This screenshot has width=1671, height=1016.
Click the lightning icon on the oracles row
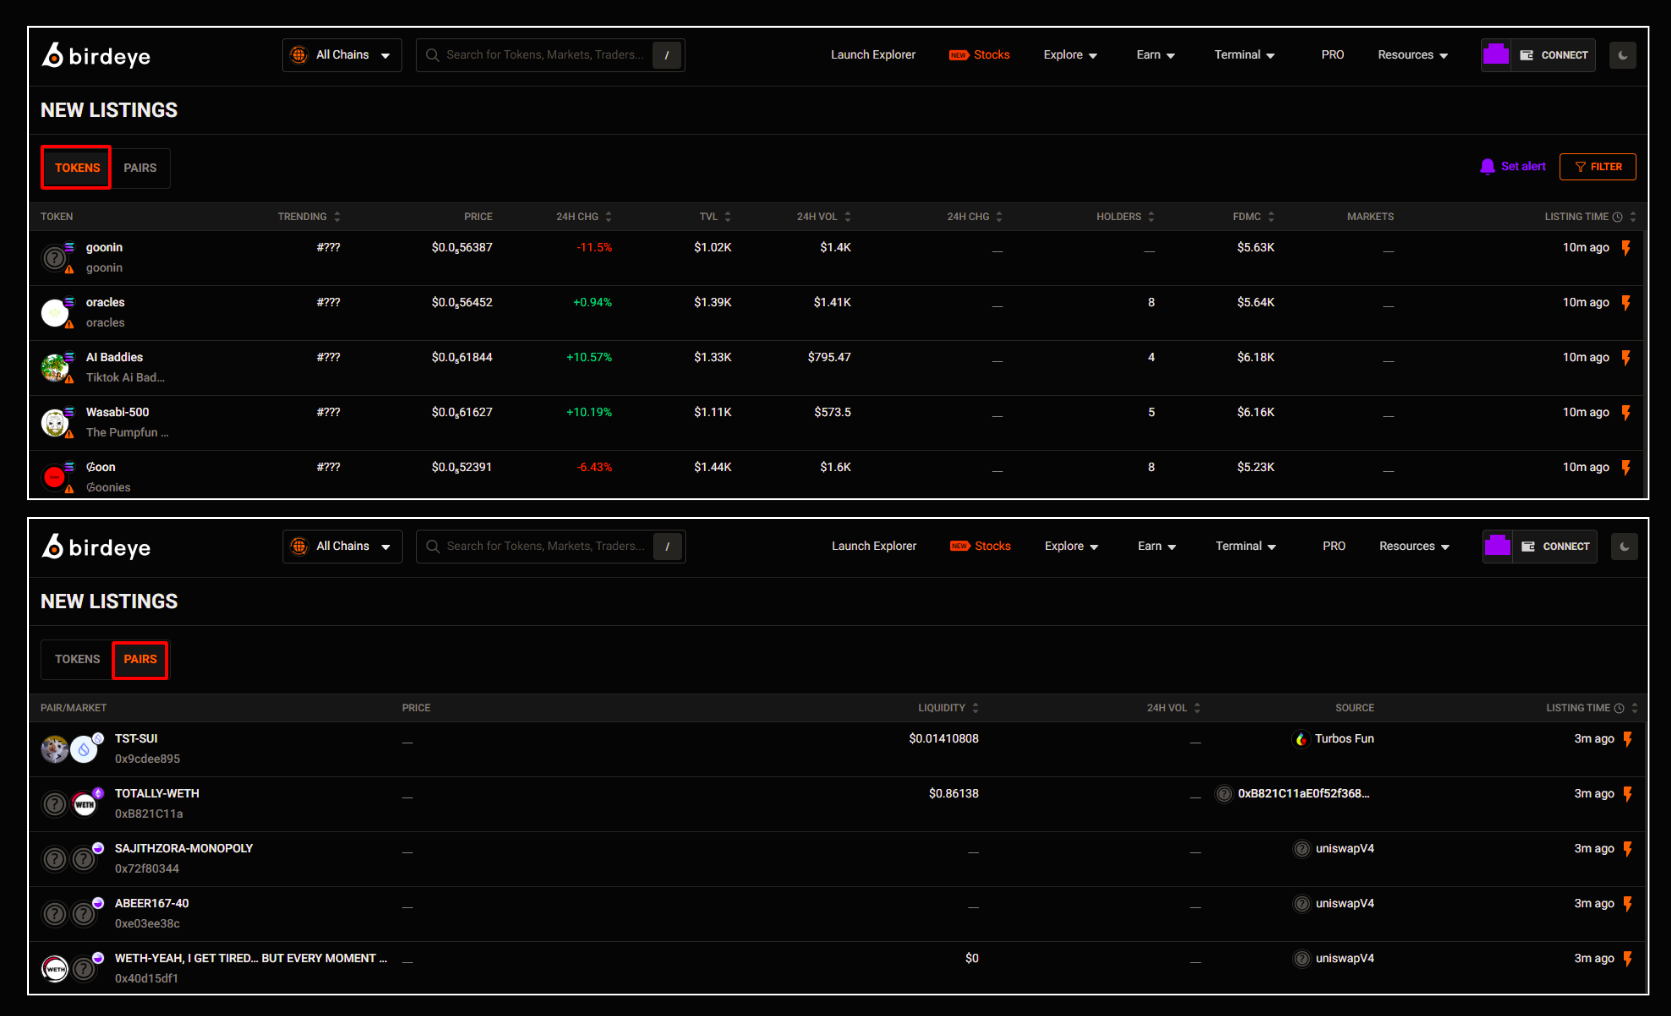1626,303
